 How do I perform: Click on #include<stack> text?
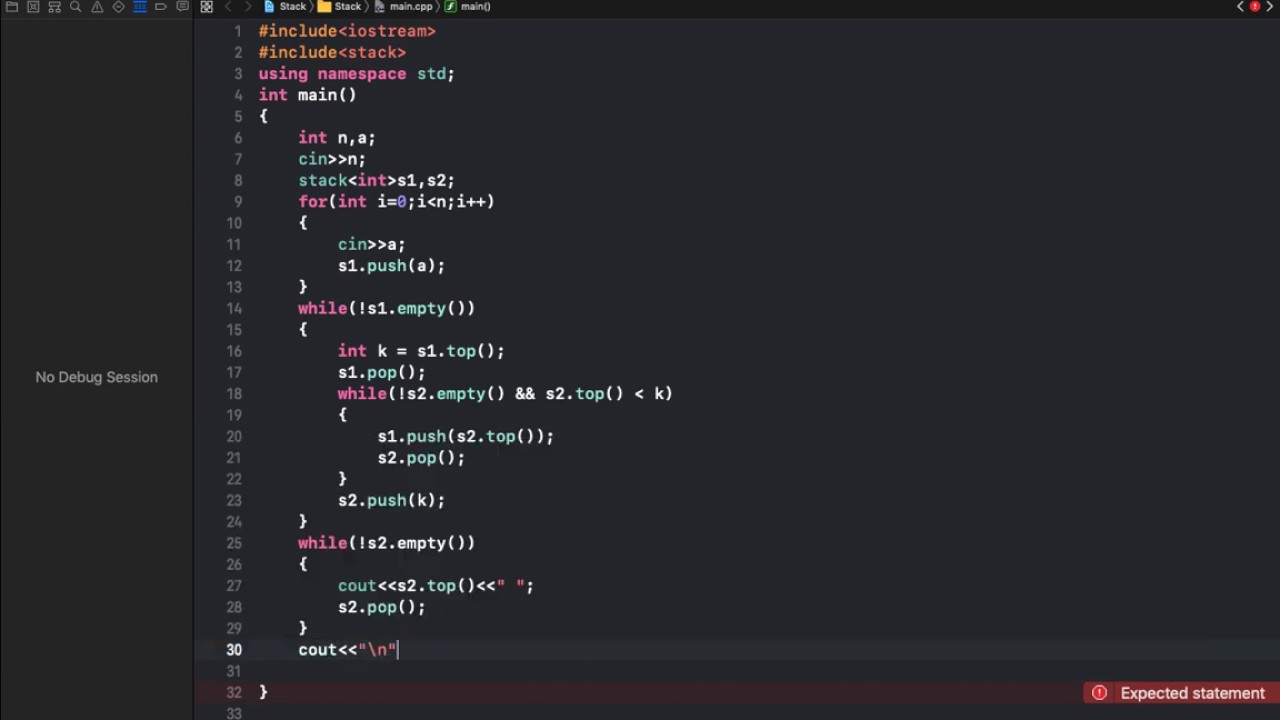[x=332, y=52]
